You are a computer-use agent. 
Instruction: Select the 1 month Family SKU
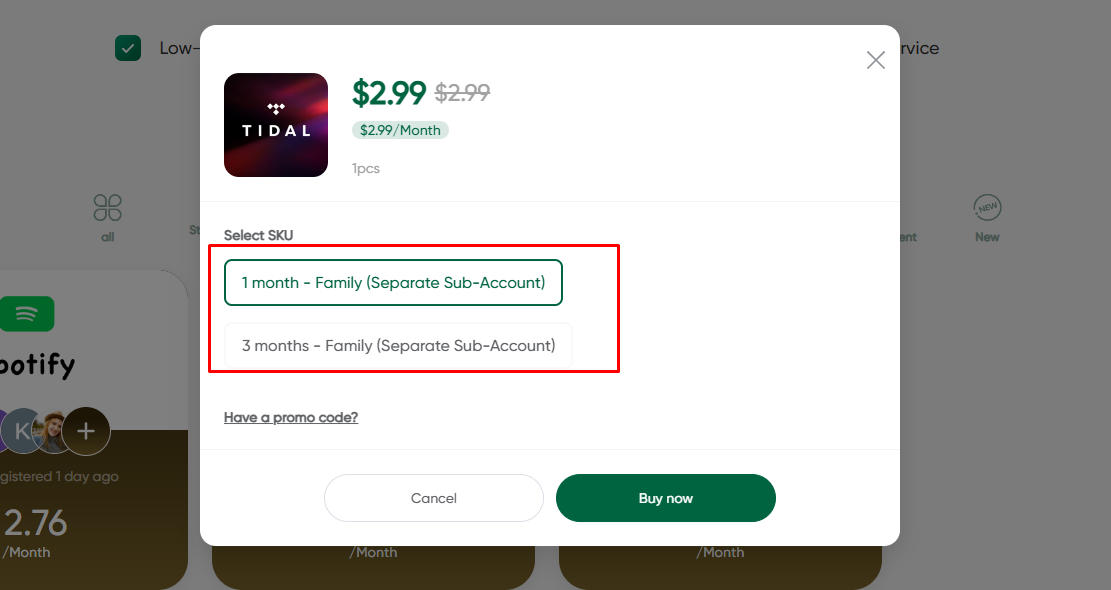[x=393, y=283]
